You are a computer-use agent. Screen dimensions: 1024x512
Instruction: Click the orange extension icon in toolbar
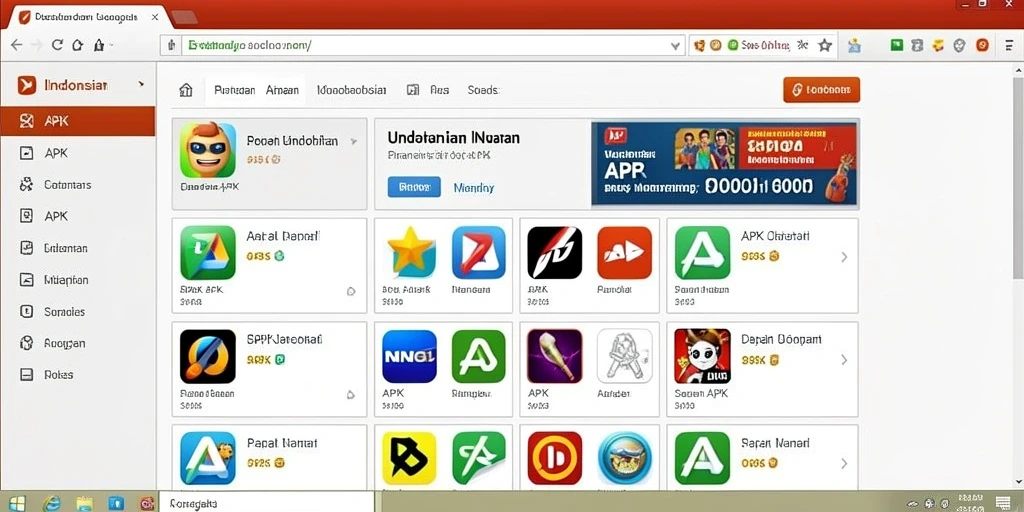coord(982,45)
